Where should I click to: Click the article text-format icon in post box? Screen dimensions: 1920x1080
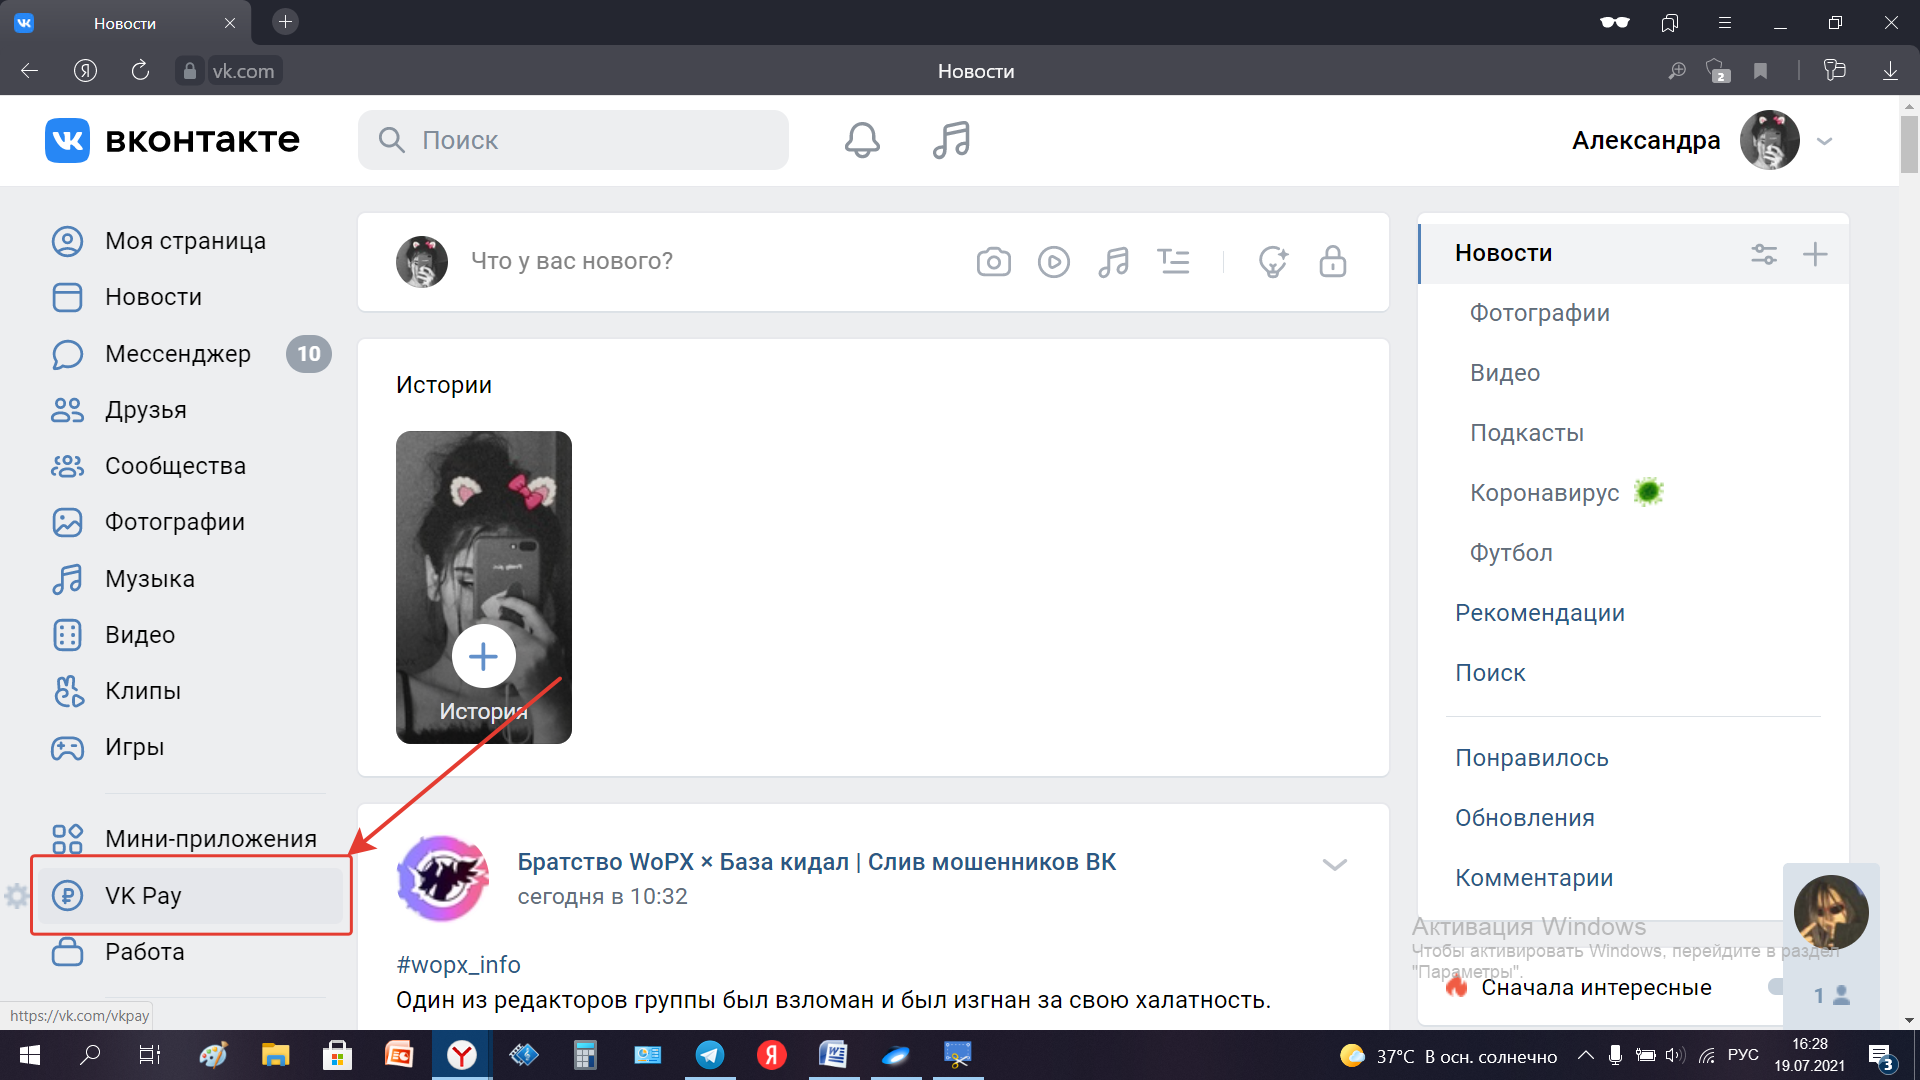[1173, 262]
